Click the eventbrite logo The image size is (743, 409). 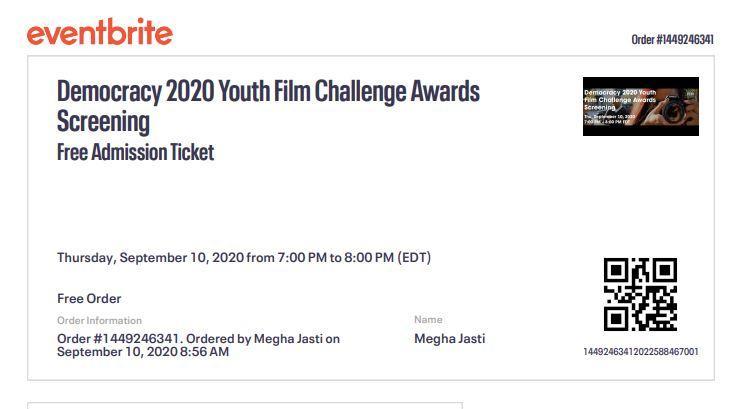100,32
